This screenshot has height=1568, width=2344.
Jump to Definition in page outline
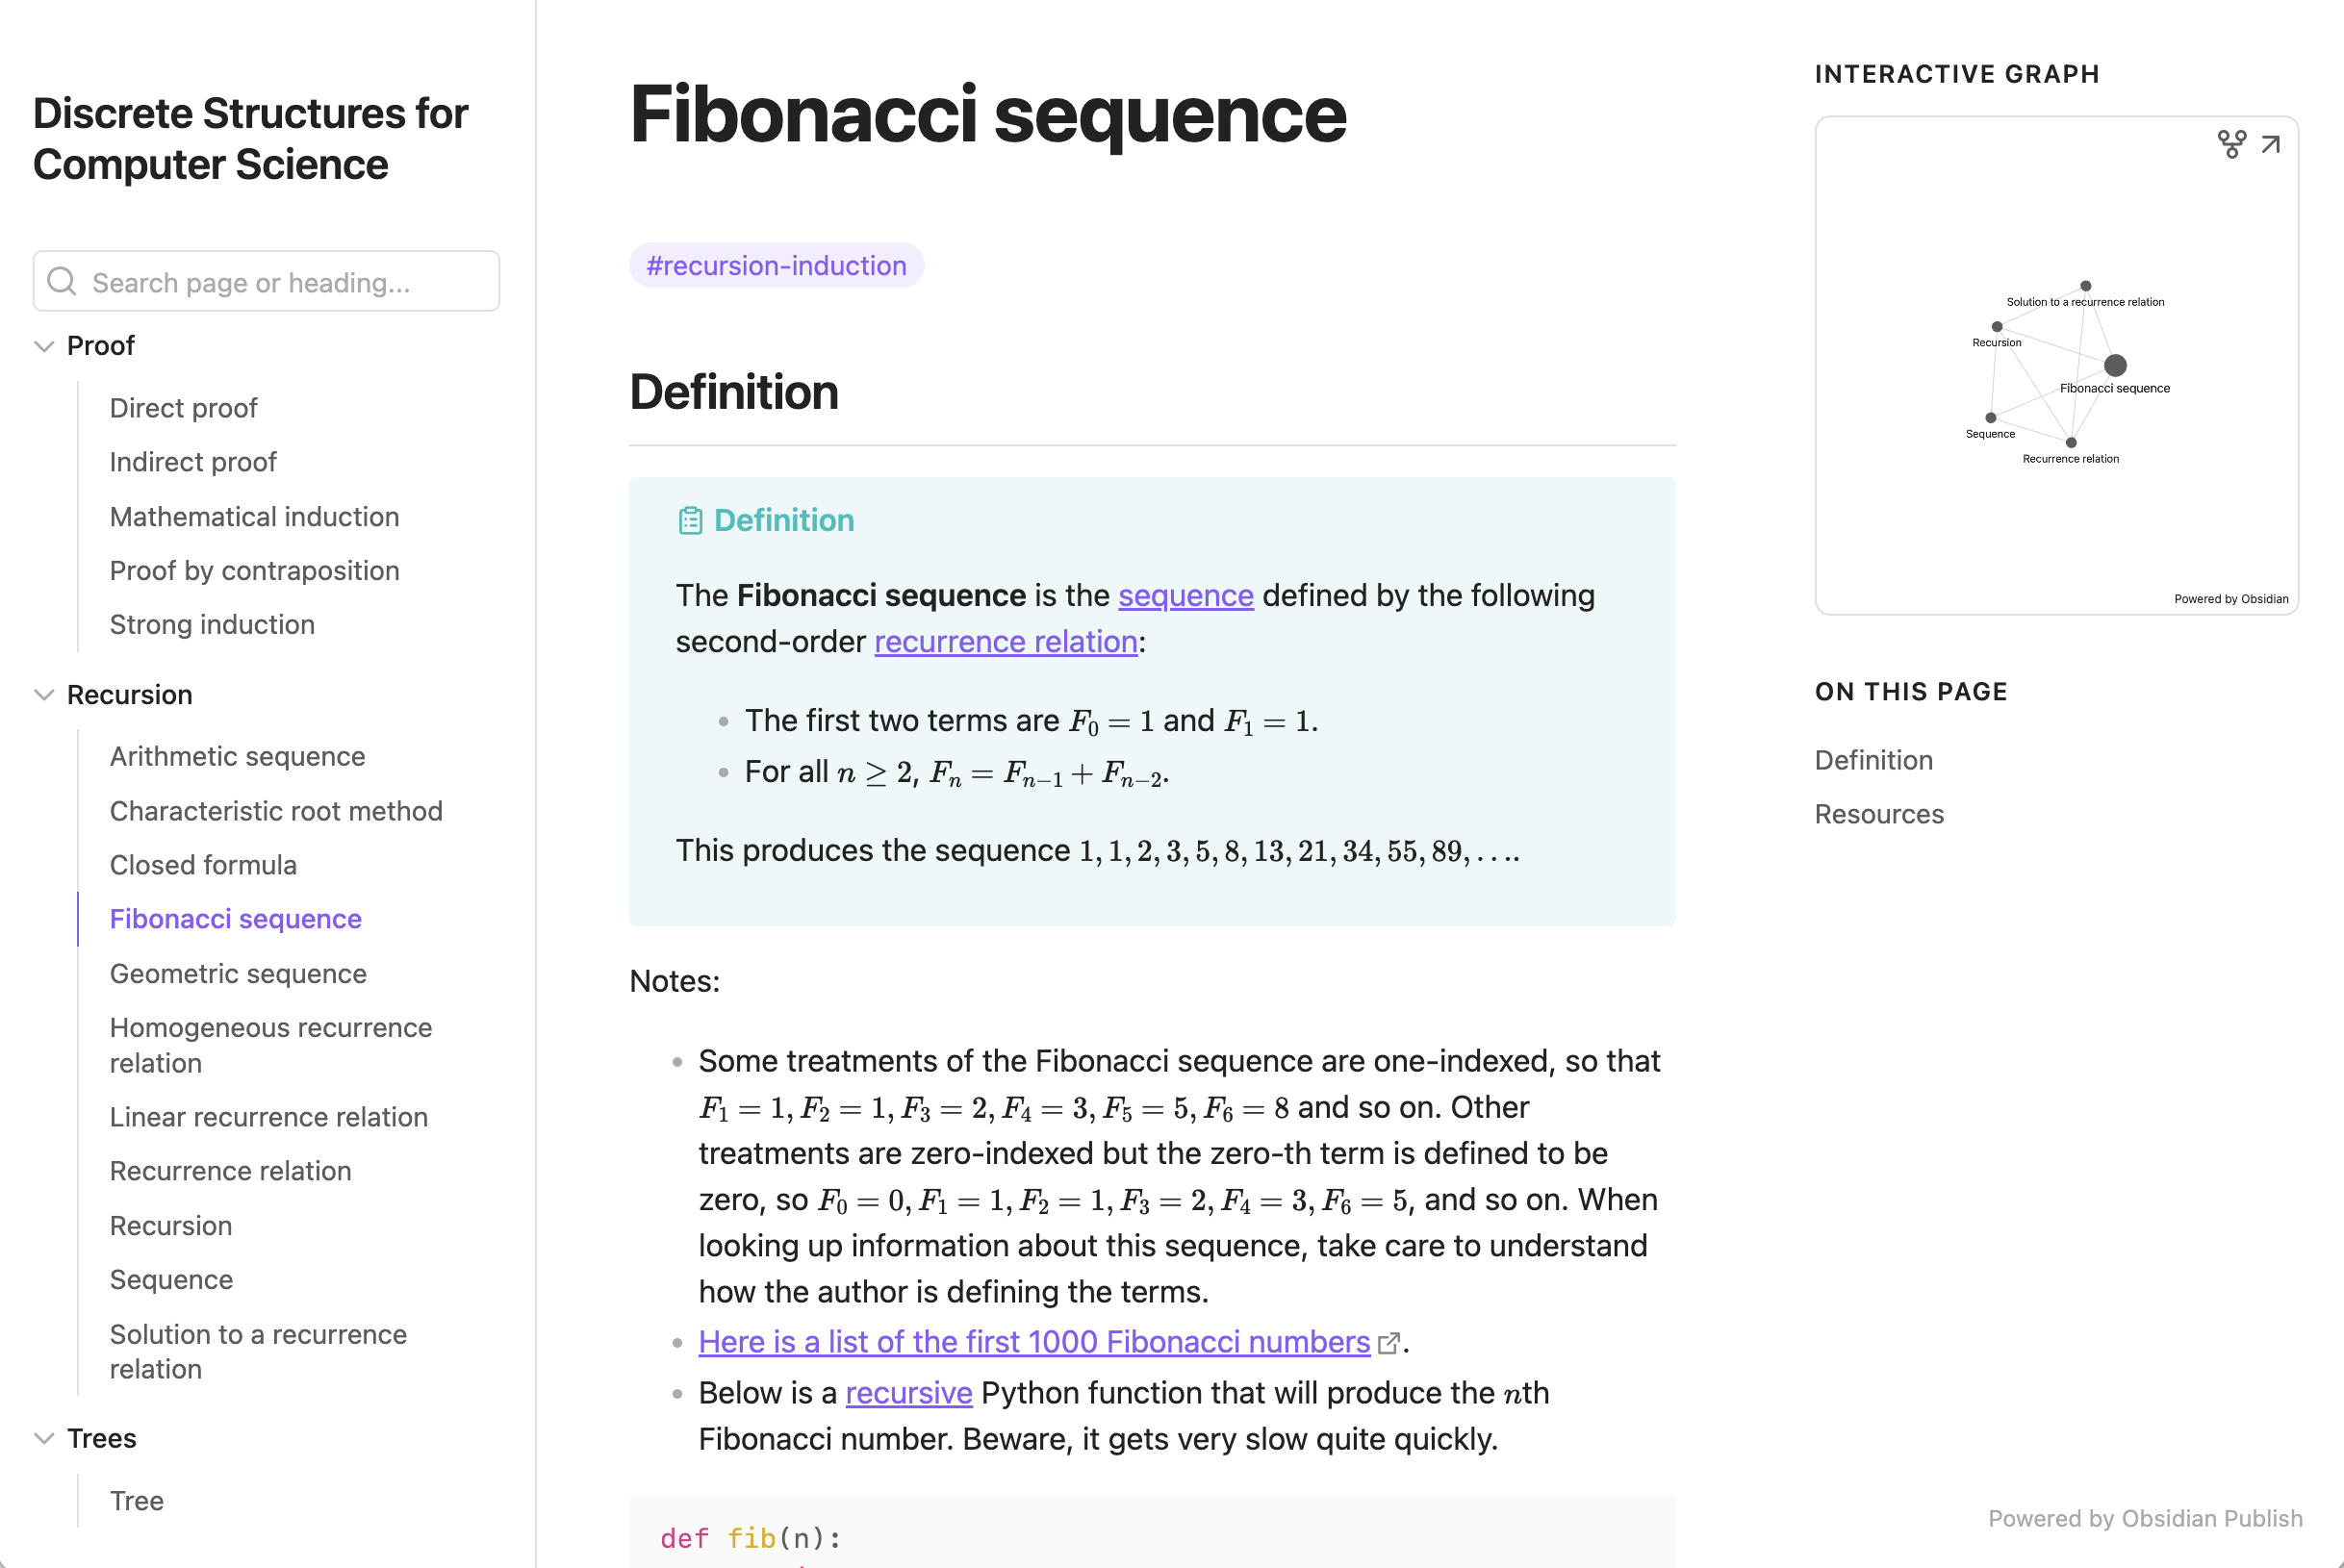[1873, 760]
